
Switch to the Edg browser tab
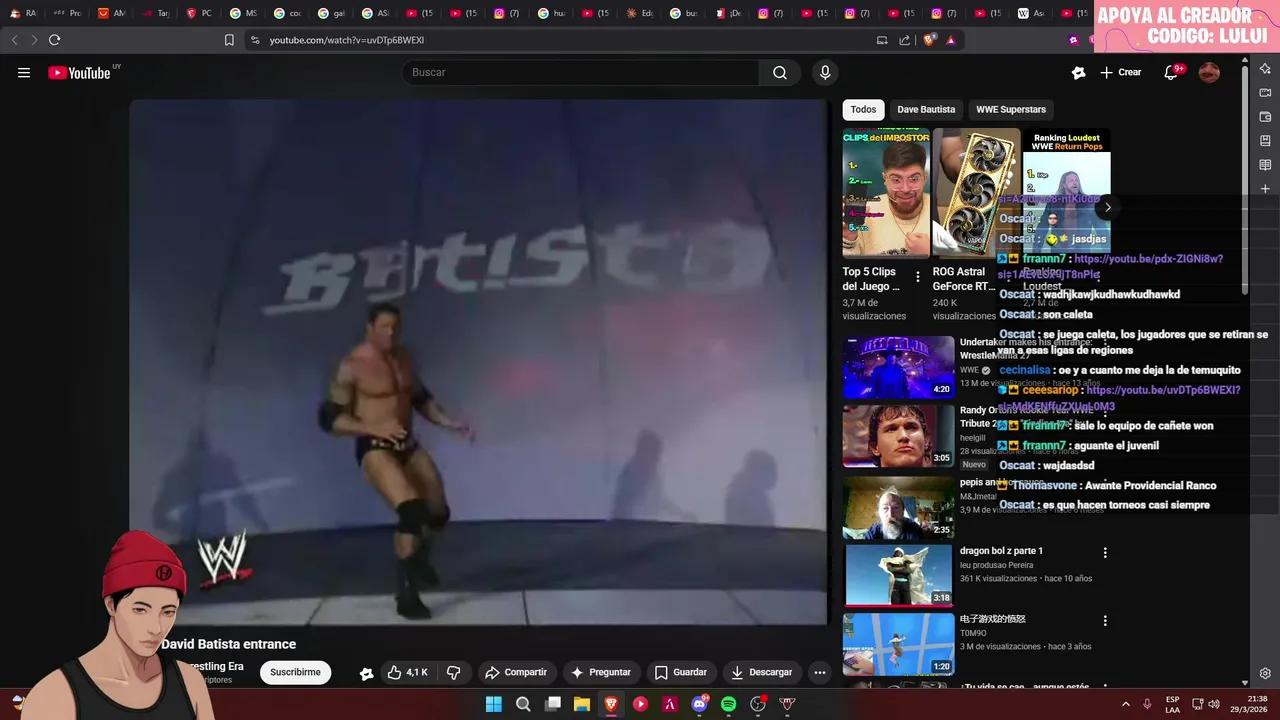(x=641, y=13)
